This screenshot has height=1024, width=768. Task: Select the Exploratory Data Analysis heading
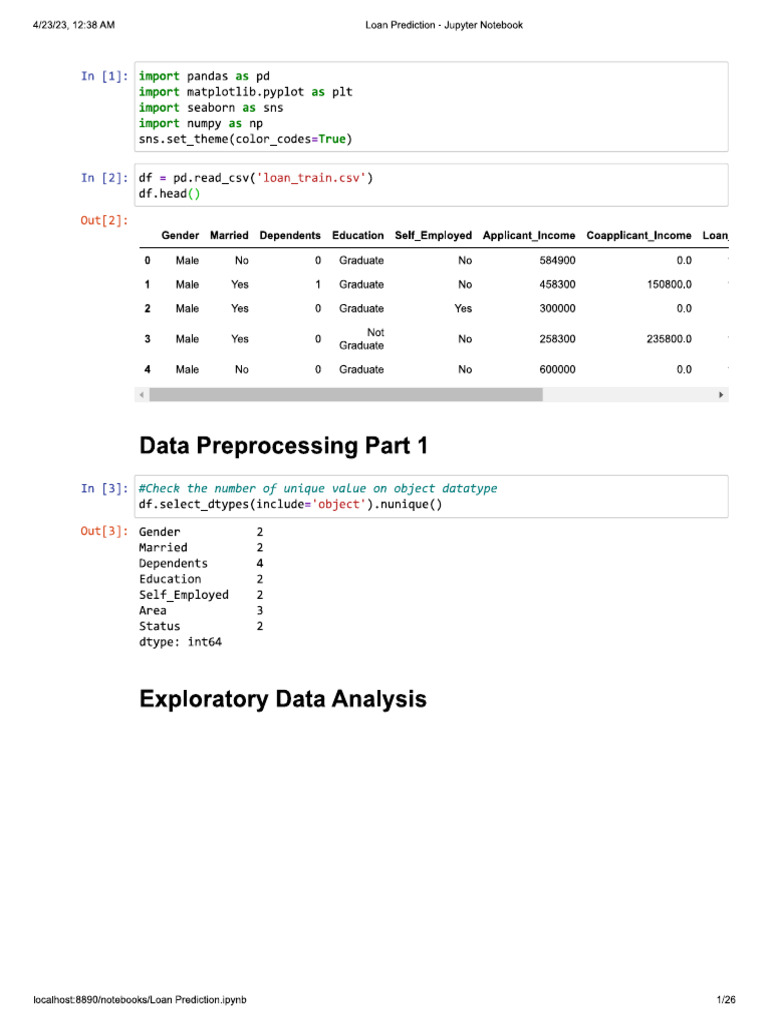283,699
